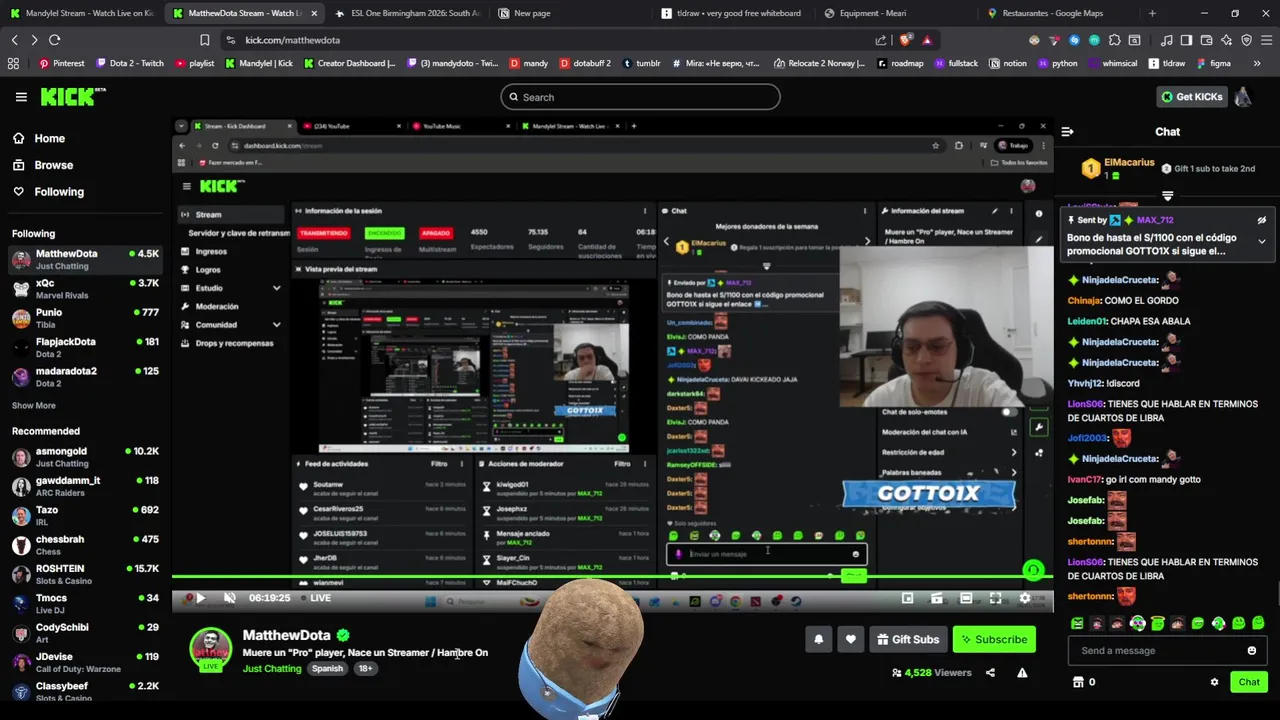Open Brave Leo AI sparkle icon

(x=1227, y=40)
